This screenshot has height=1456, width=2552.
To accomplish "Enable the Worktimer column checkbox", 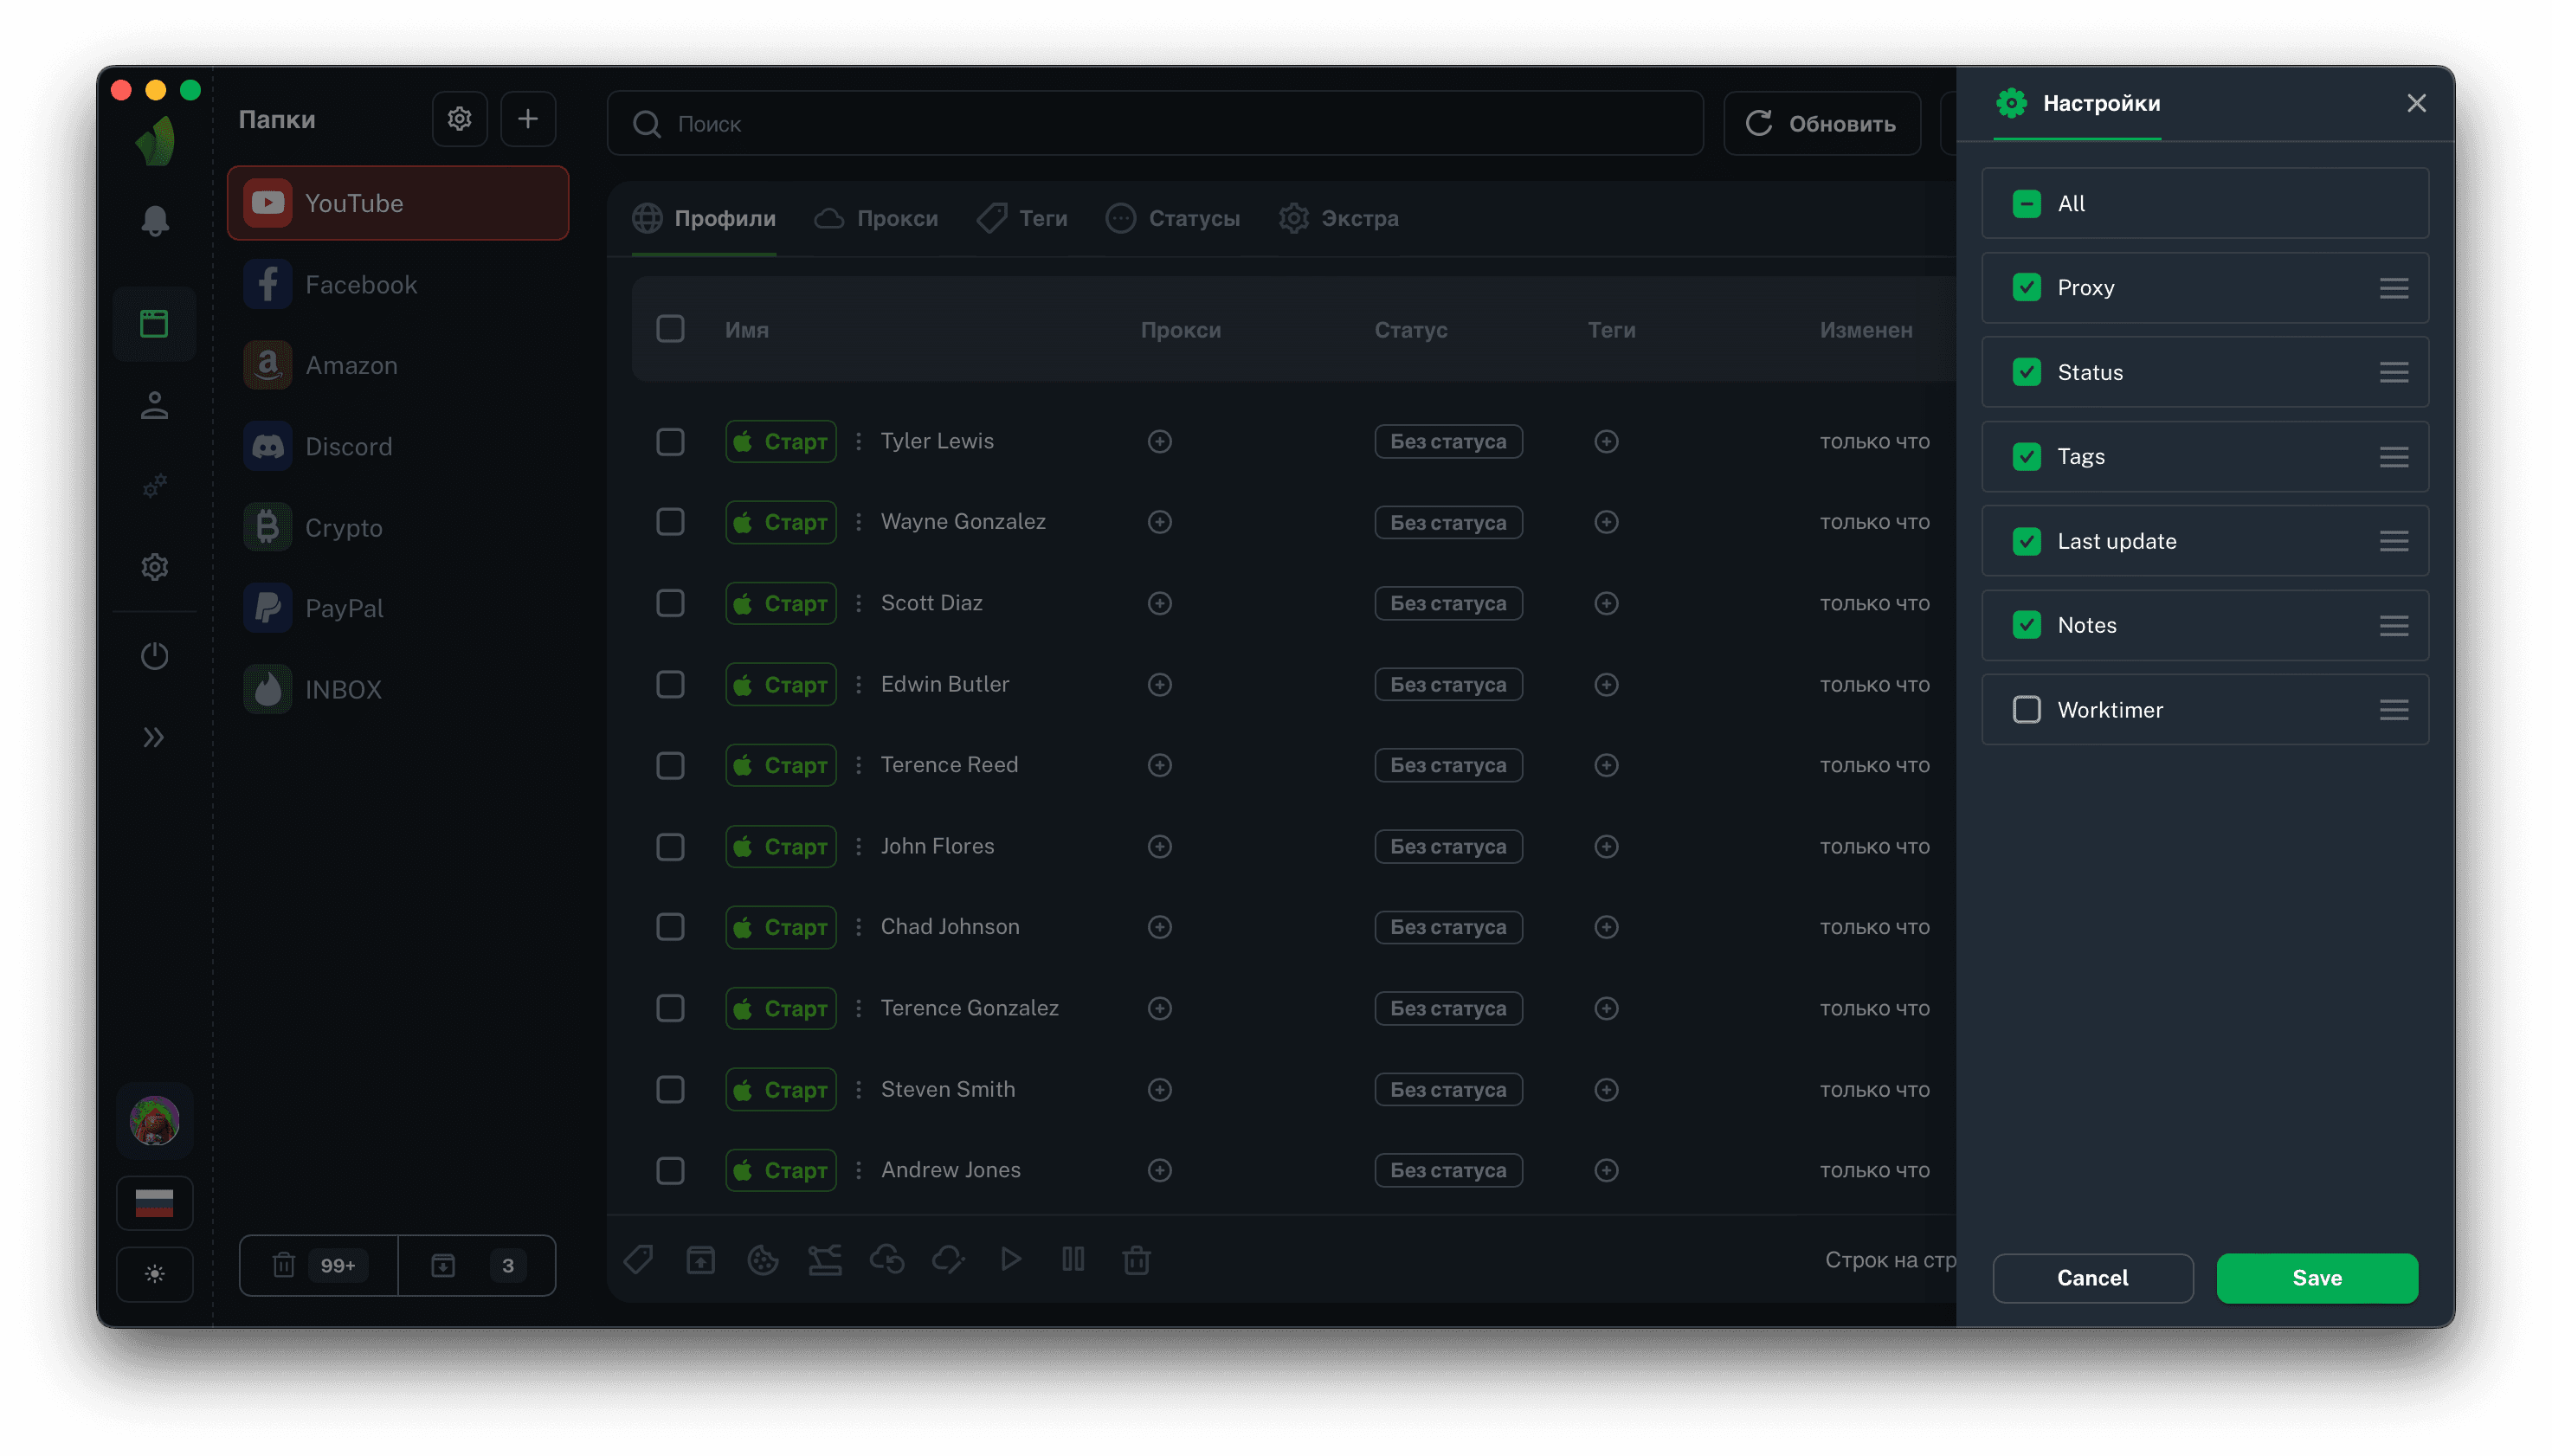I will coord(2026,710).
